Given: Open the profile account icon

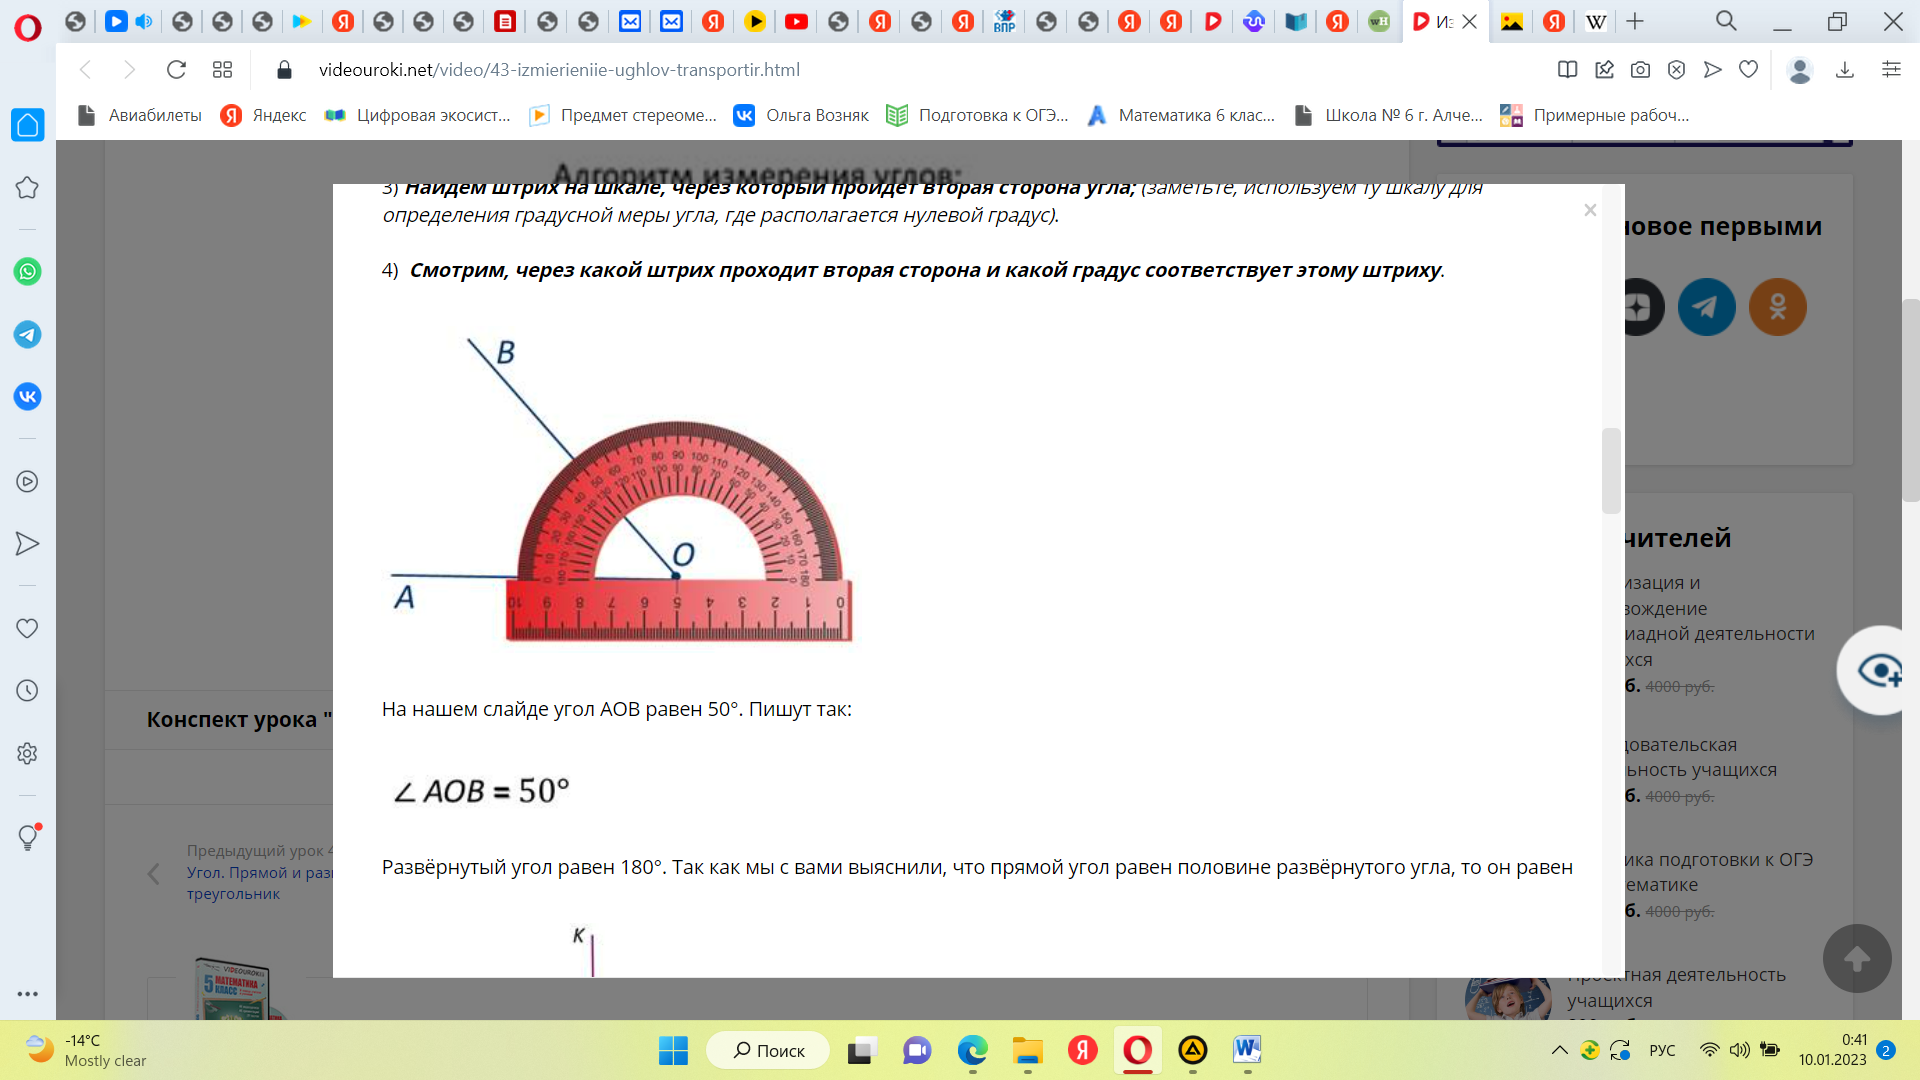Looking at the screenshot, I should click(1800, 70).
